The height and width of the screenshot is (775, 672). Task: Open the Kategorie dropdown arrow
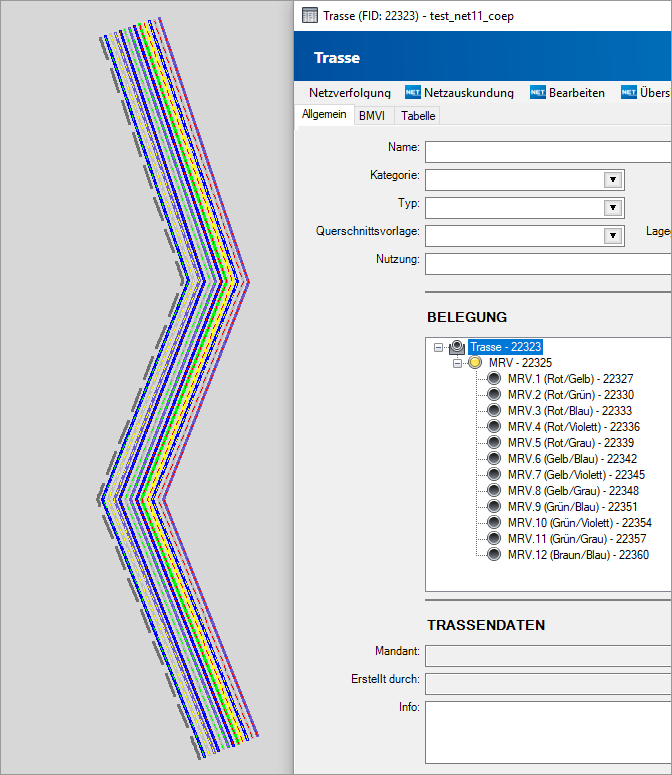point(613,180)
